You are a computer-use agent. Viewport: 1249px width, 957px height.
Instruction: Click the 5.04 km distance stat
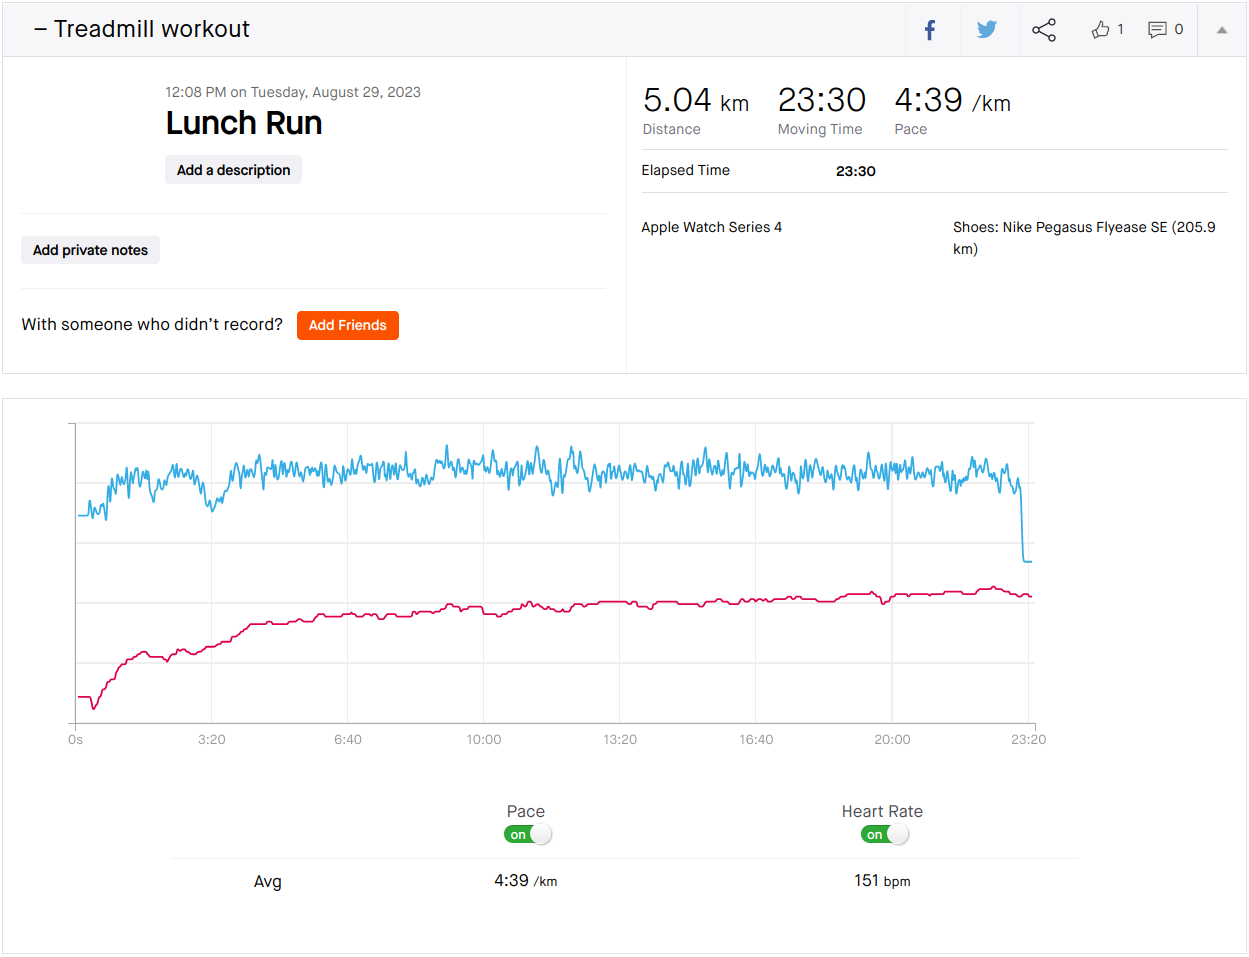coord(695,101)
